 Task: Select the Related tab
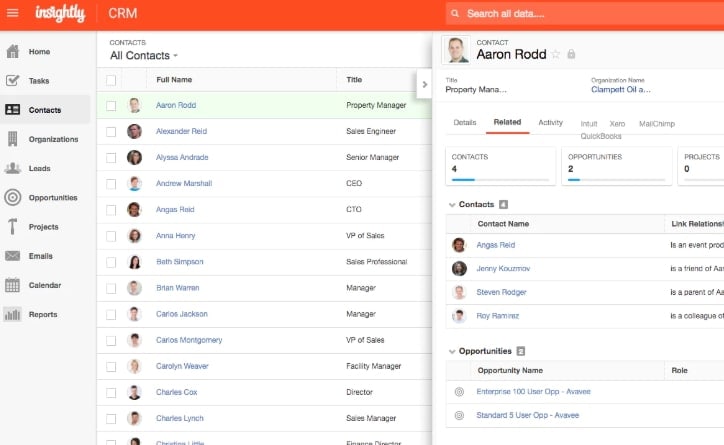coord(507,122)
